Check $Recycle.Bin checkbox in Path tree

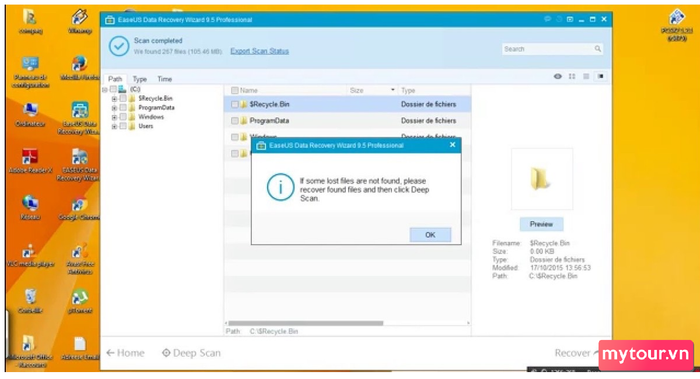[123, 98]
